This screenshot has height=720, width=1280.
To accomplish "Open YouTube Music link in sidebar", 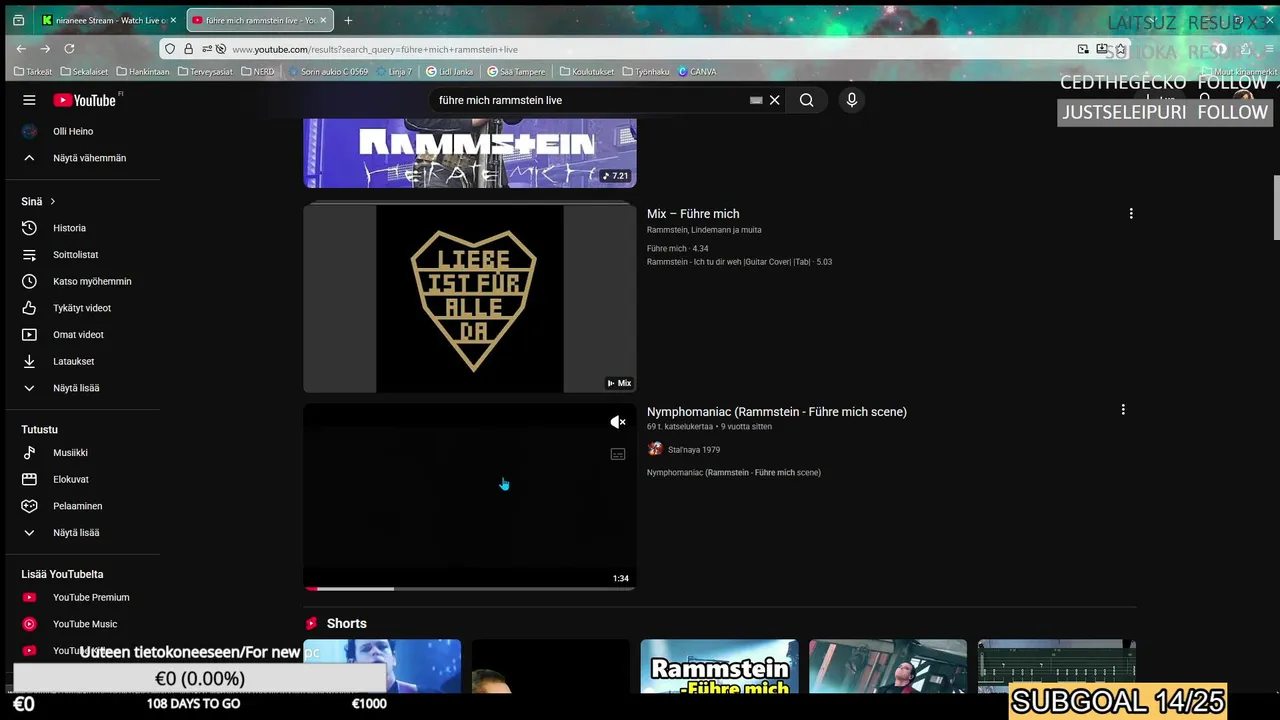I will (x=82, y=624).
